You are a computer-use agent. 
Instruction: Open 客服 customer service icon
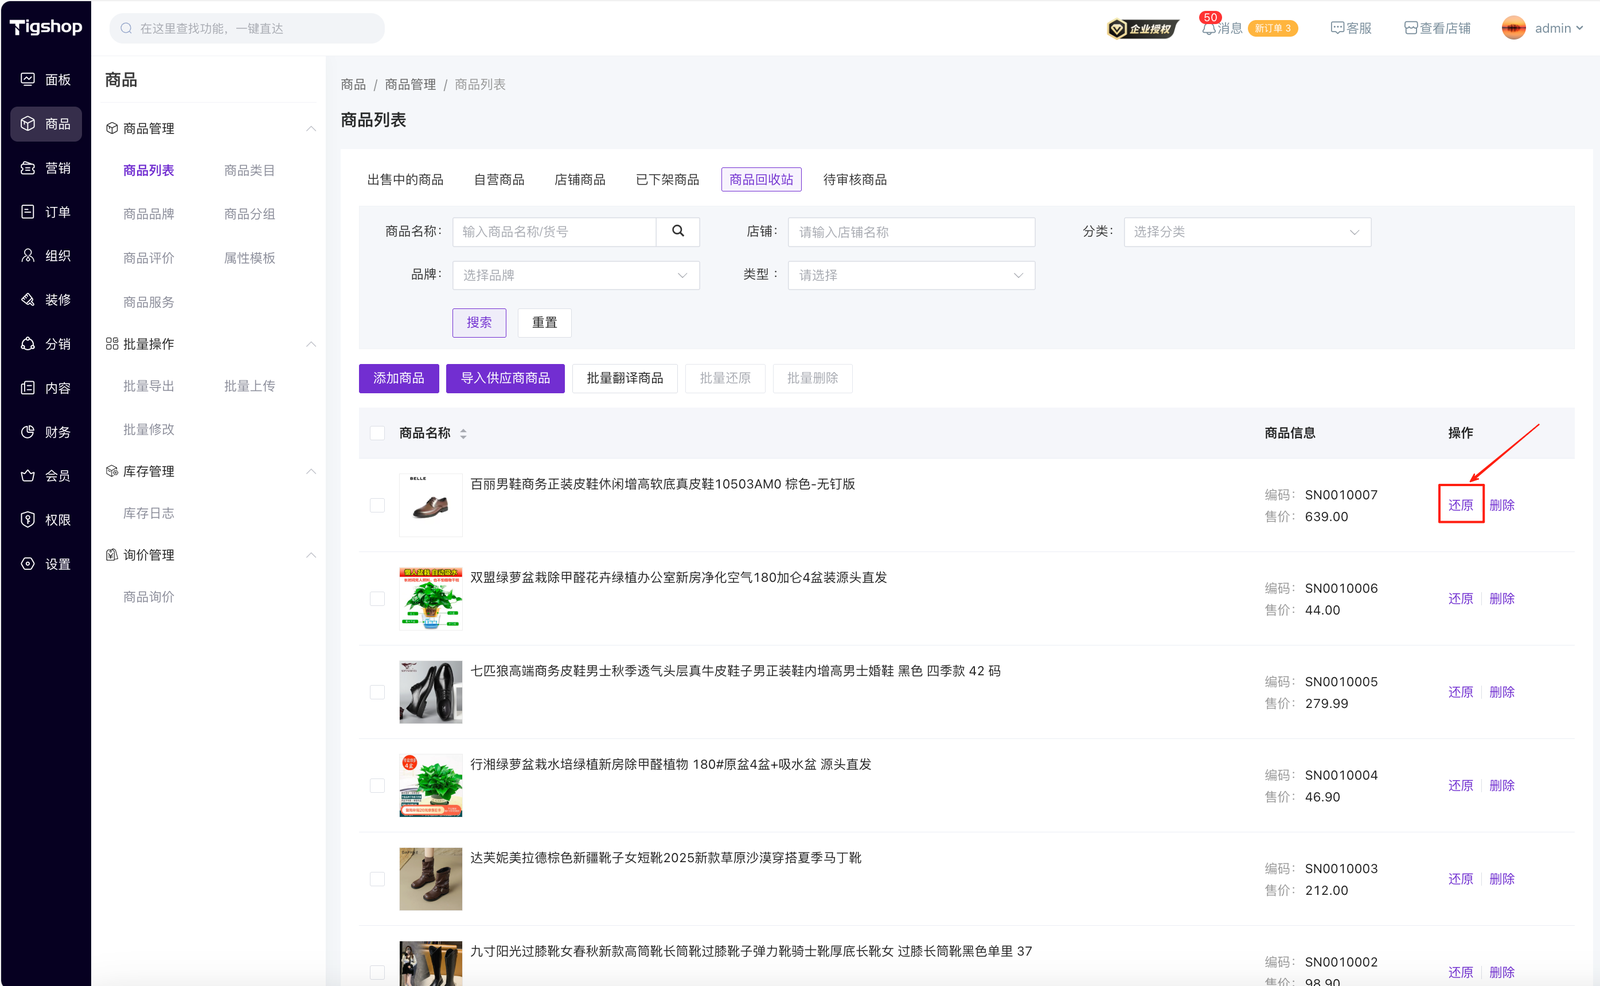click(x=1337, y=28)
